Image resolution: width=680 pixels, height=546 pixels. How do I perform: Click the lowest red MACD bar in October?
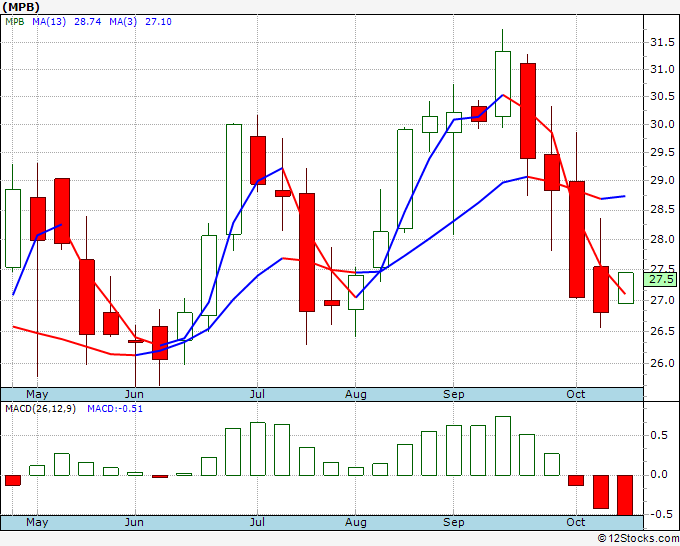625,495
